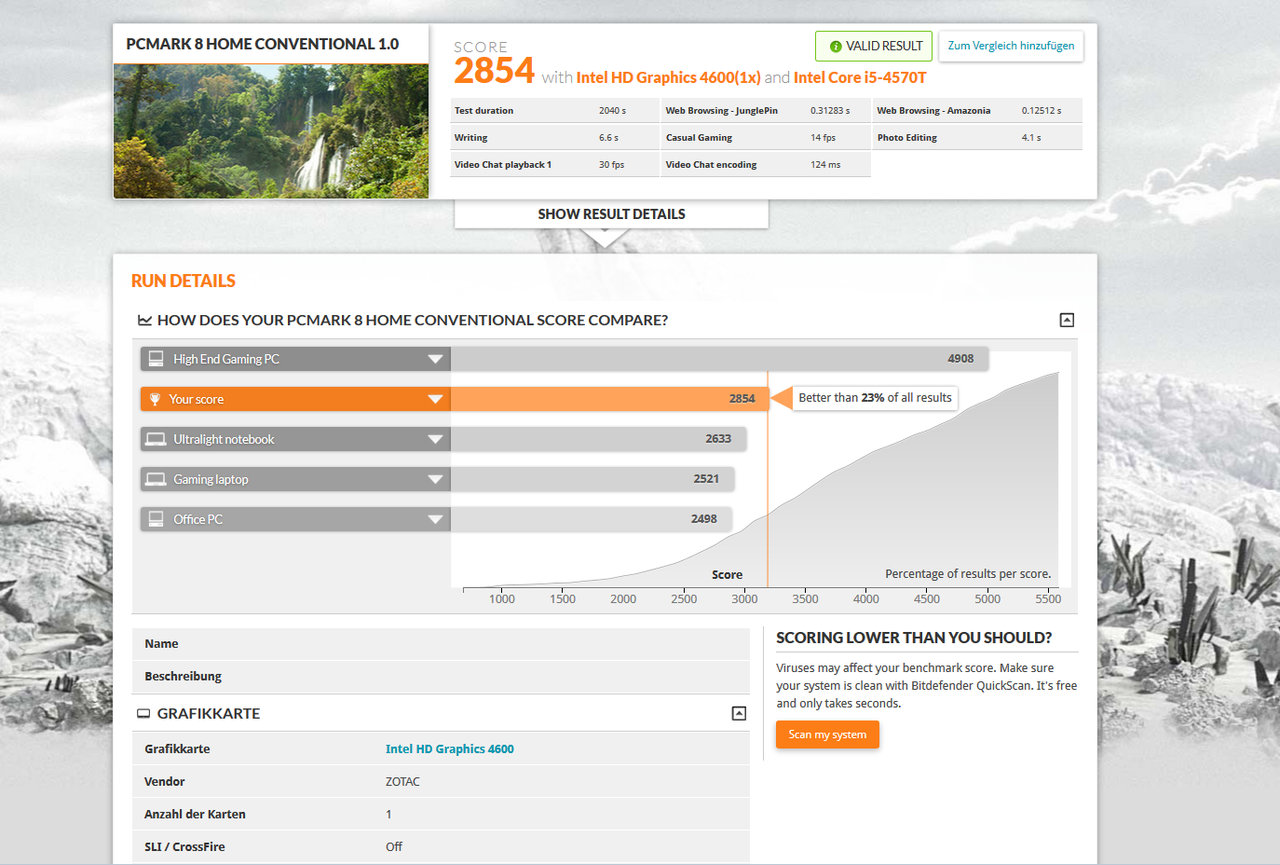The height and width of the screenshot is (865, 1280).
Task: Click the Photo Editing label
Action: [907, 138]
